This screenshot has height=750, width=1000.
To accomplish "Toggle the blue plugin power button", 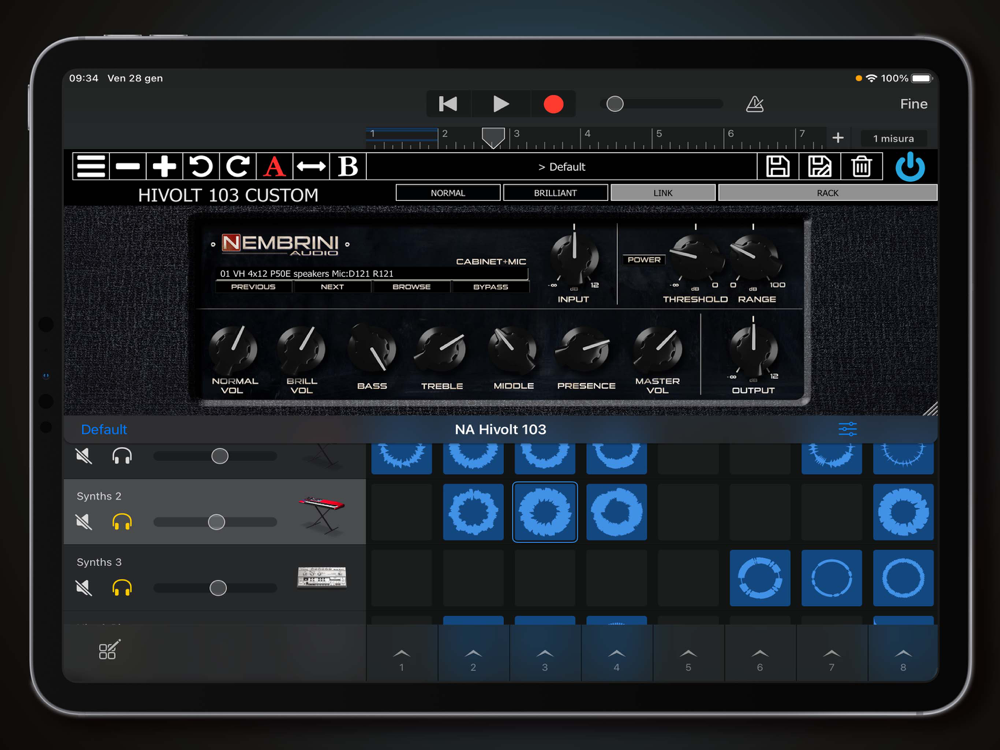I will pyautogui.click(x=910, y=167).
